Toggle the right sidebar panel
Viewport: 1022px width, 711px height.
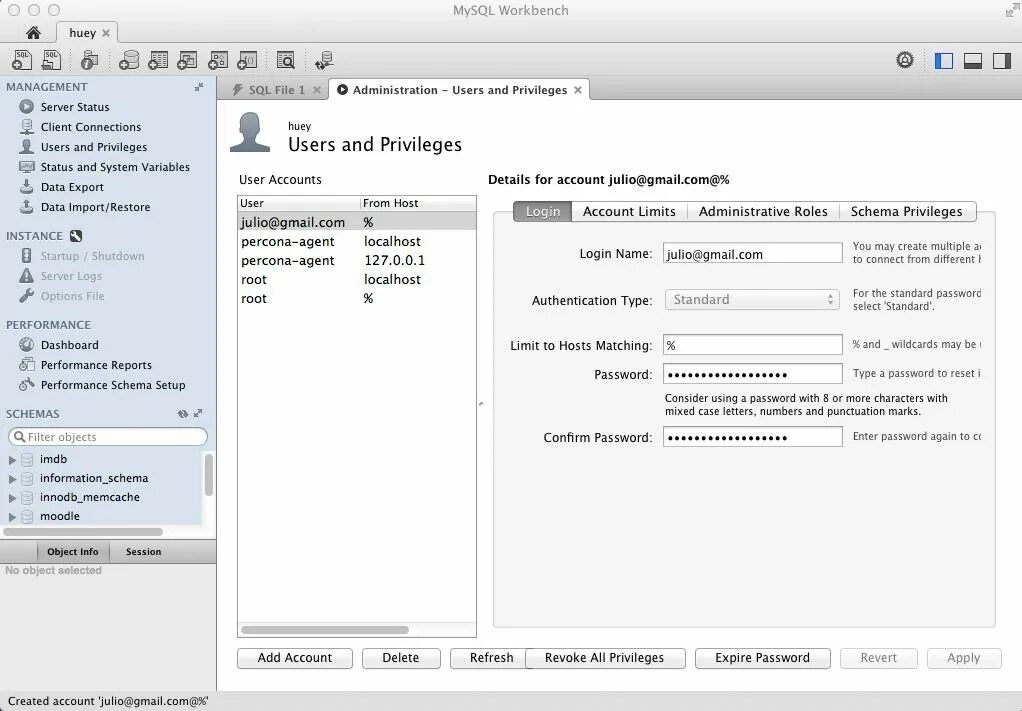point(1002,61)
